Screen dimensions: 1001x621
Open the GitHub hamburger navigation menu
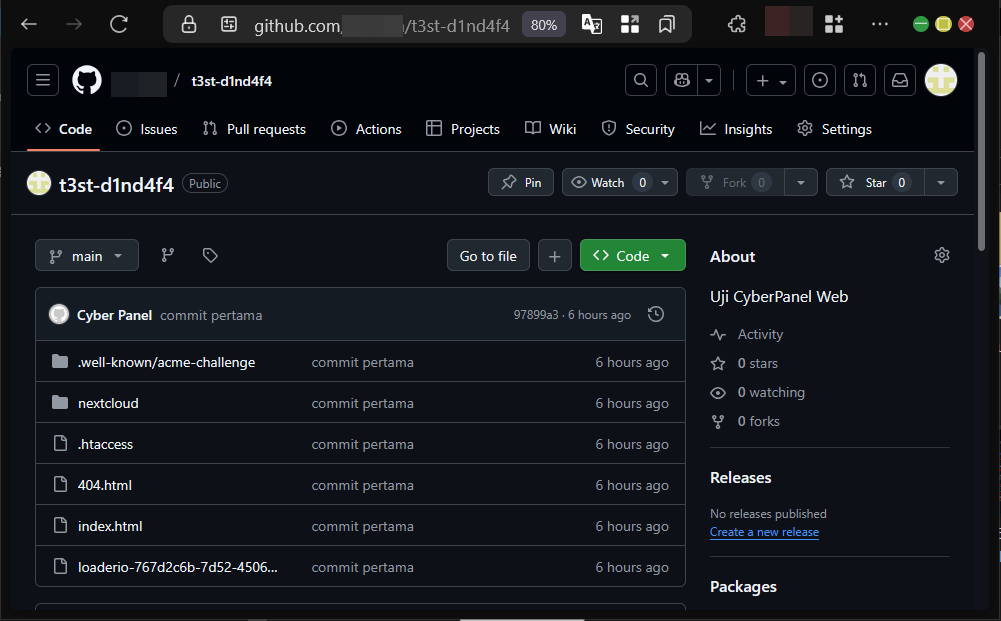43,81
